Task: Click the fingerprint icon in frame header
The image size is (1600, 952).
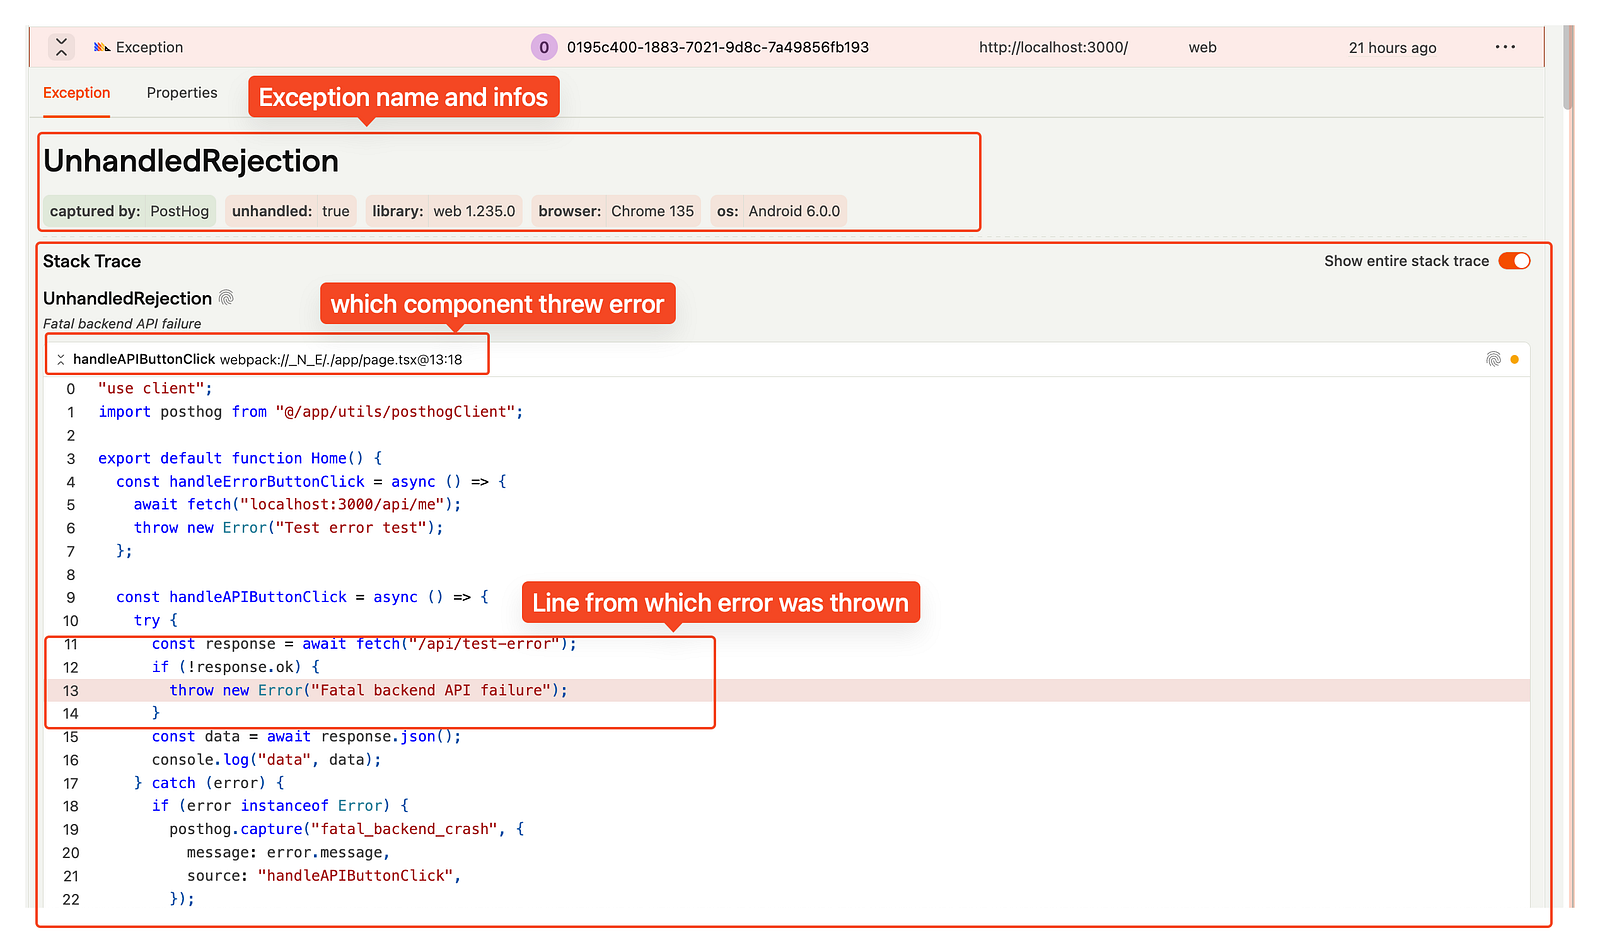Action: (1493, 359)
